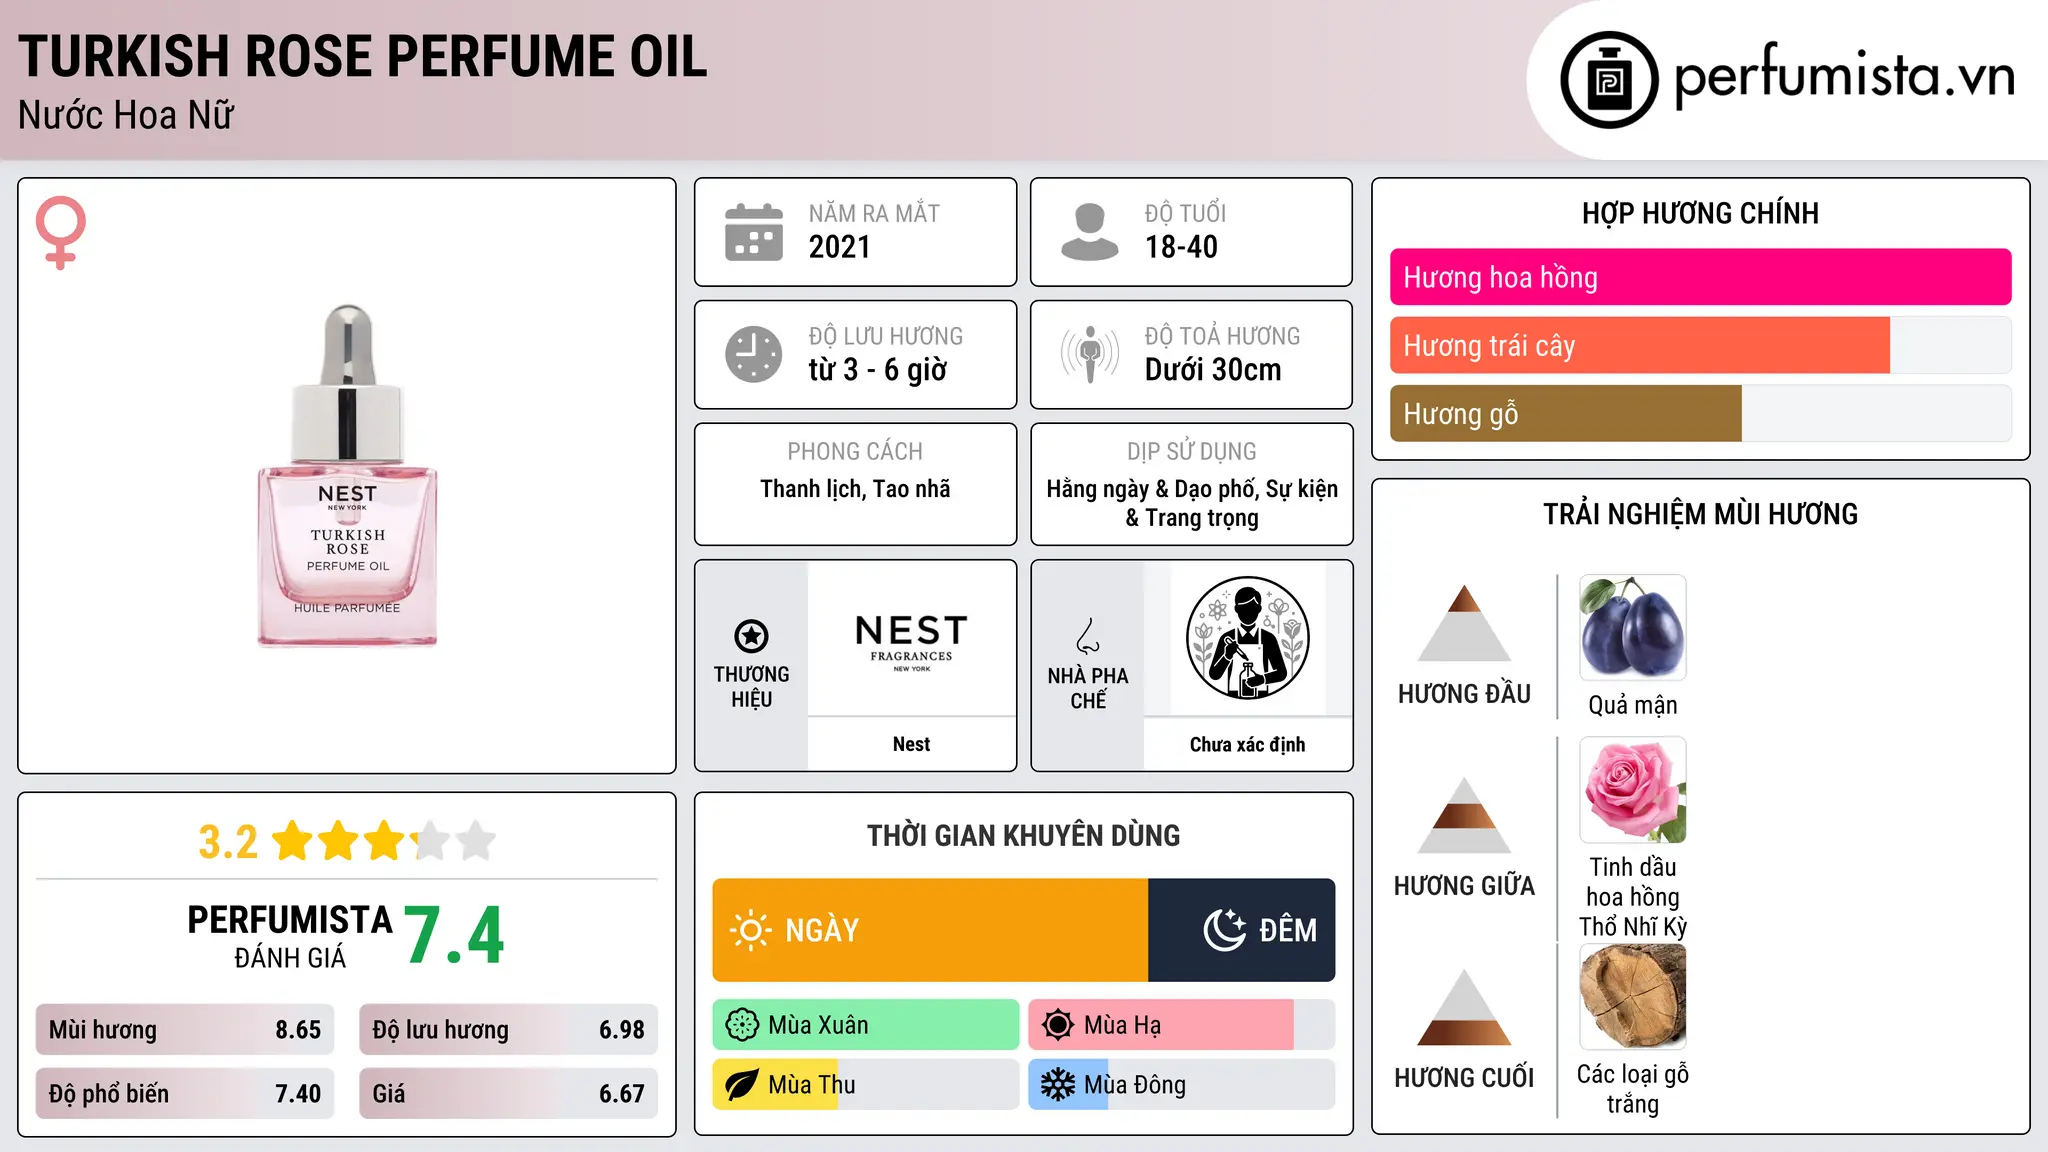Click the perfumer illustration icon
Image resolution: width=2048 pixels, height=1152 pixels.
click(1247, 638)
